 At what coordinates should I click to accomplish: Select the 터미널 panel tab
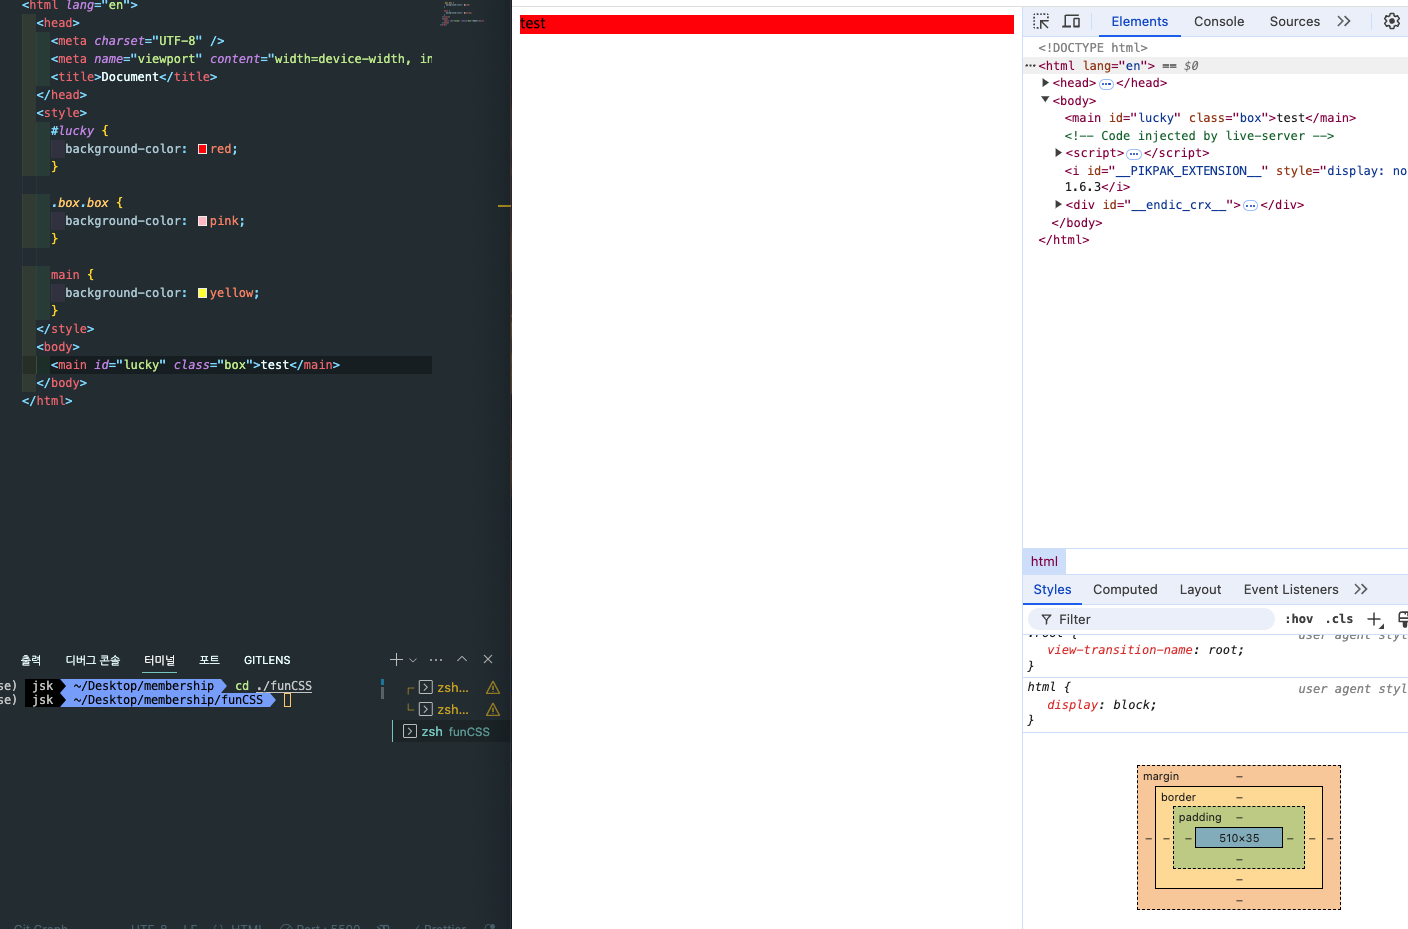159,660
